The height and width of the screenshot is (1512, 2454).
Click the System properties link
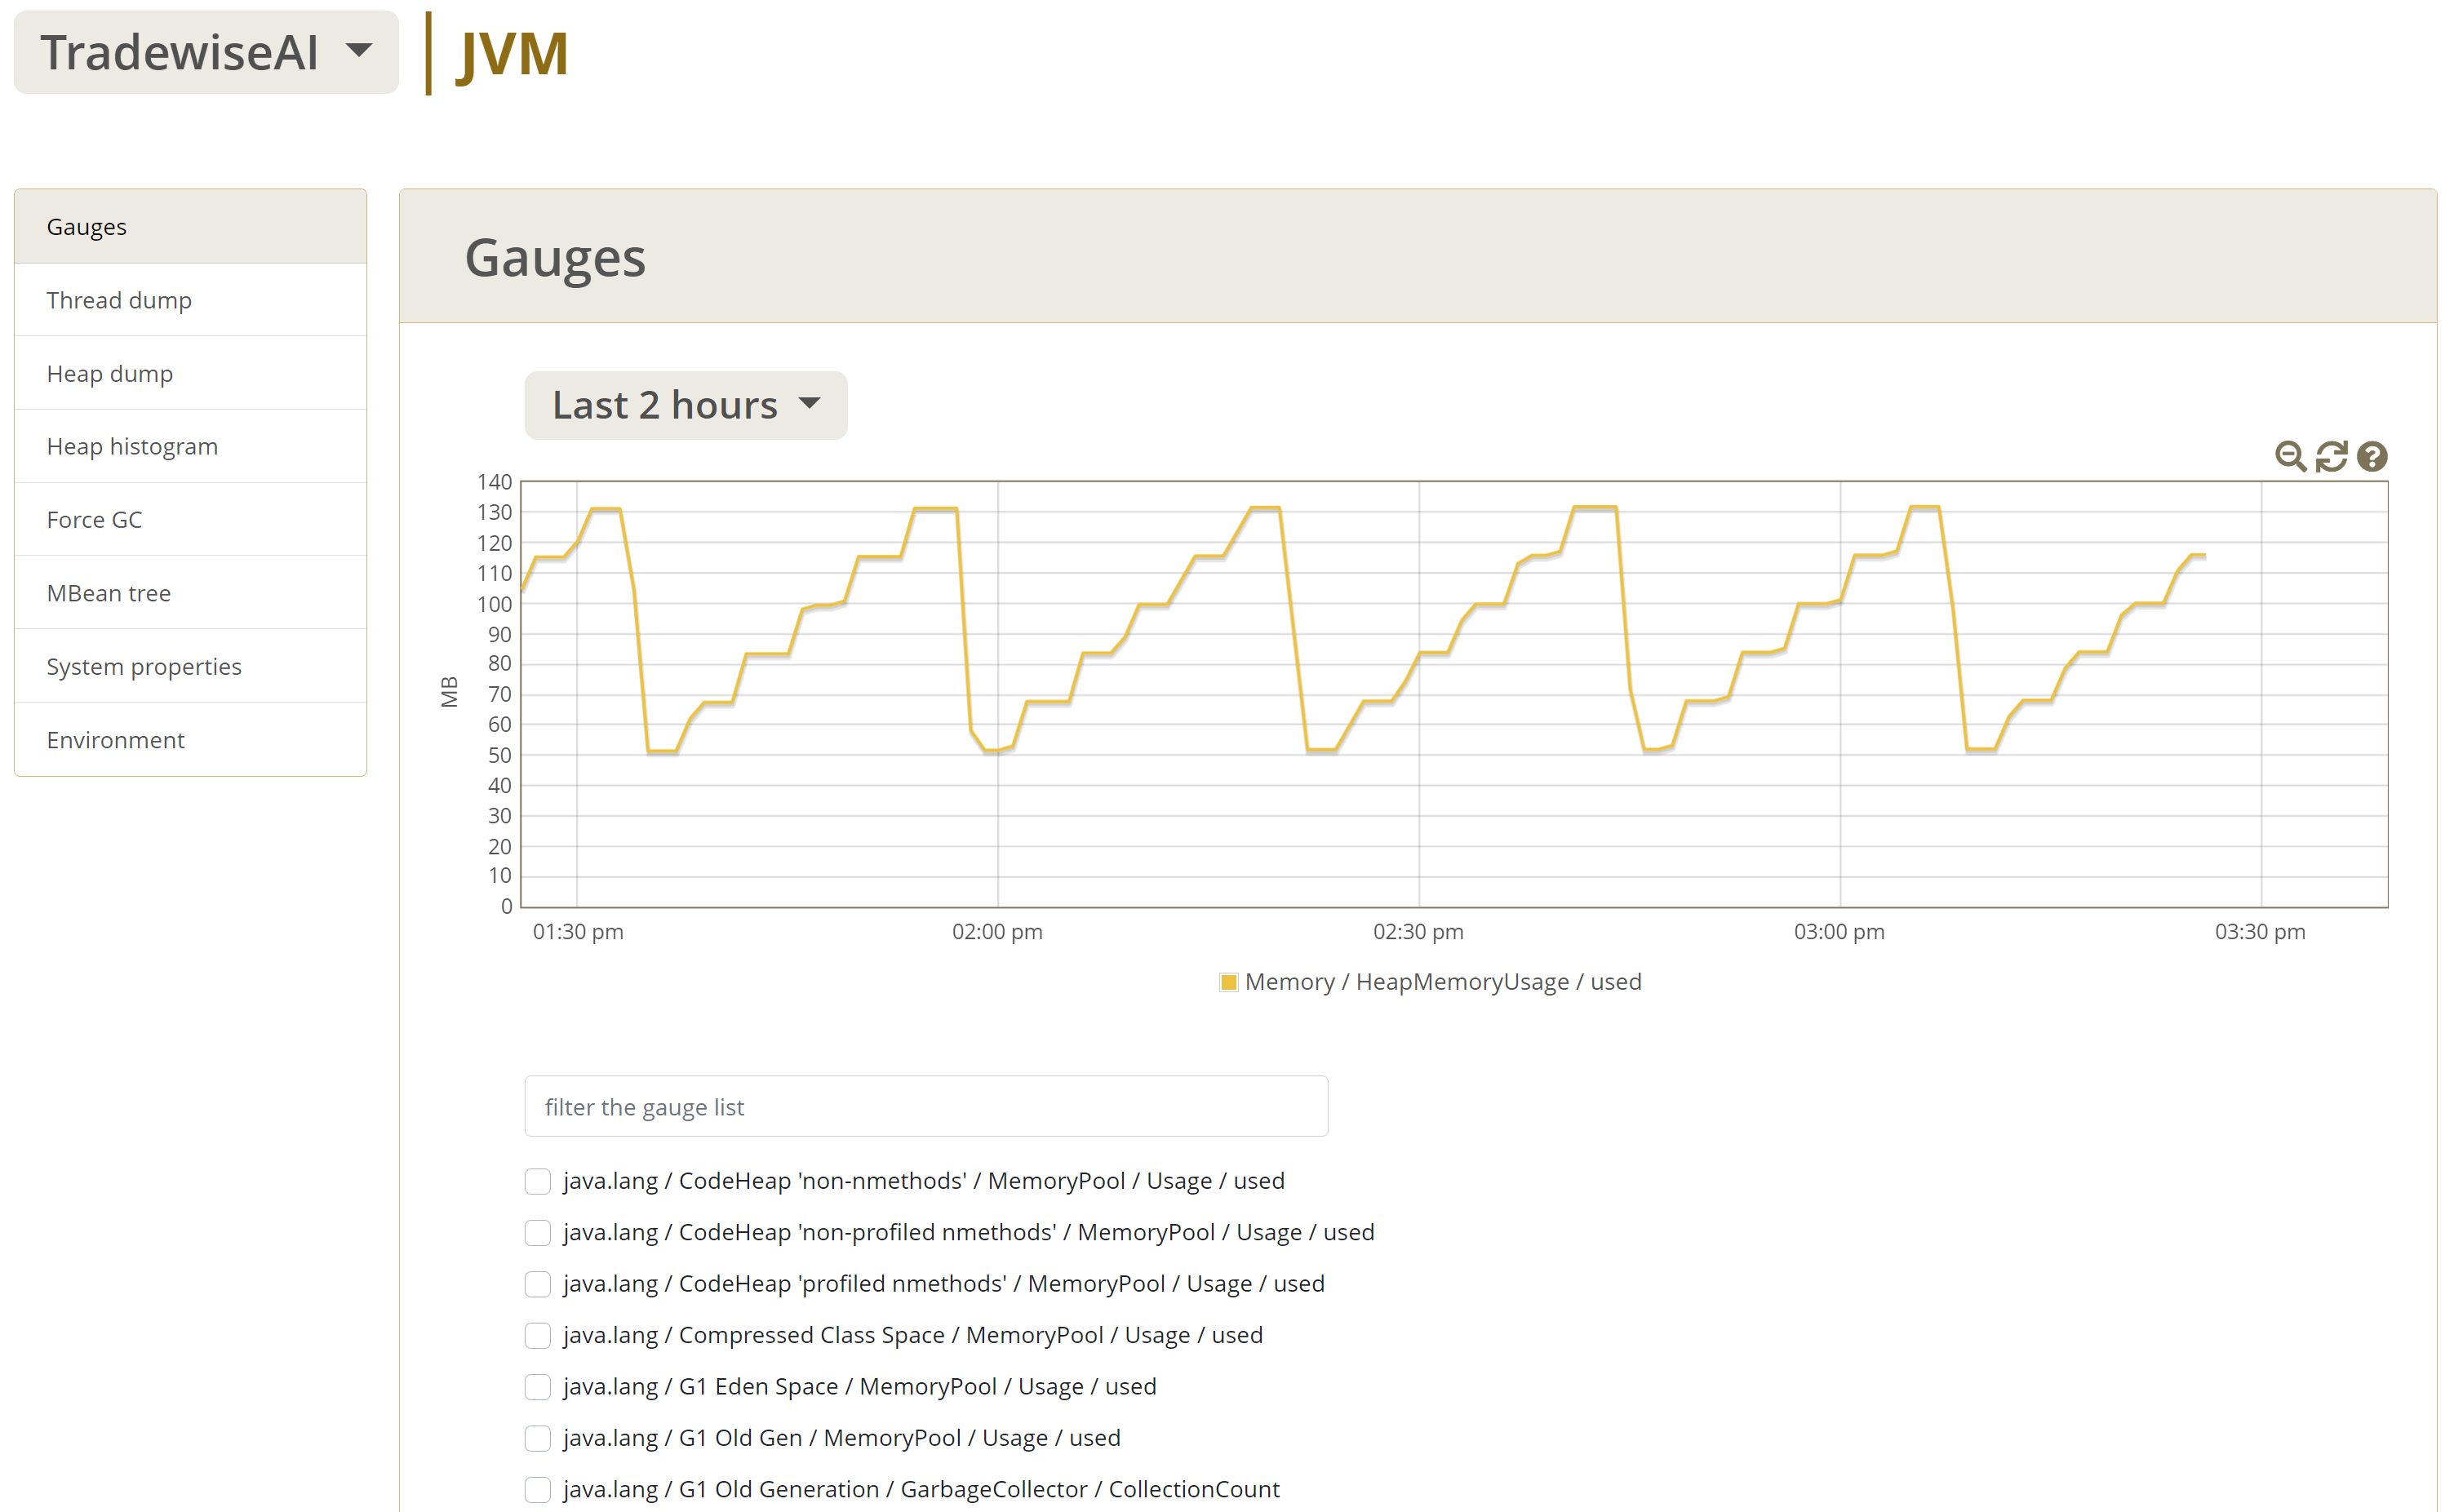pos(144,666)
